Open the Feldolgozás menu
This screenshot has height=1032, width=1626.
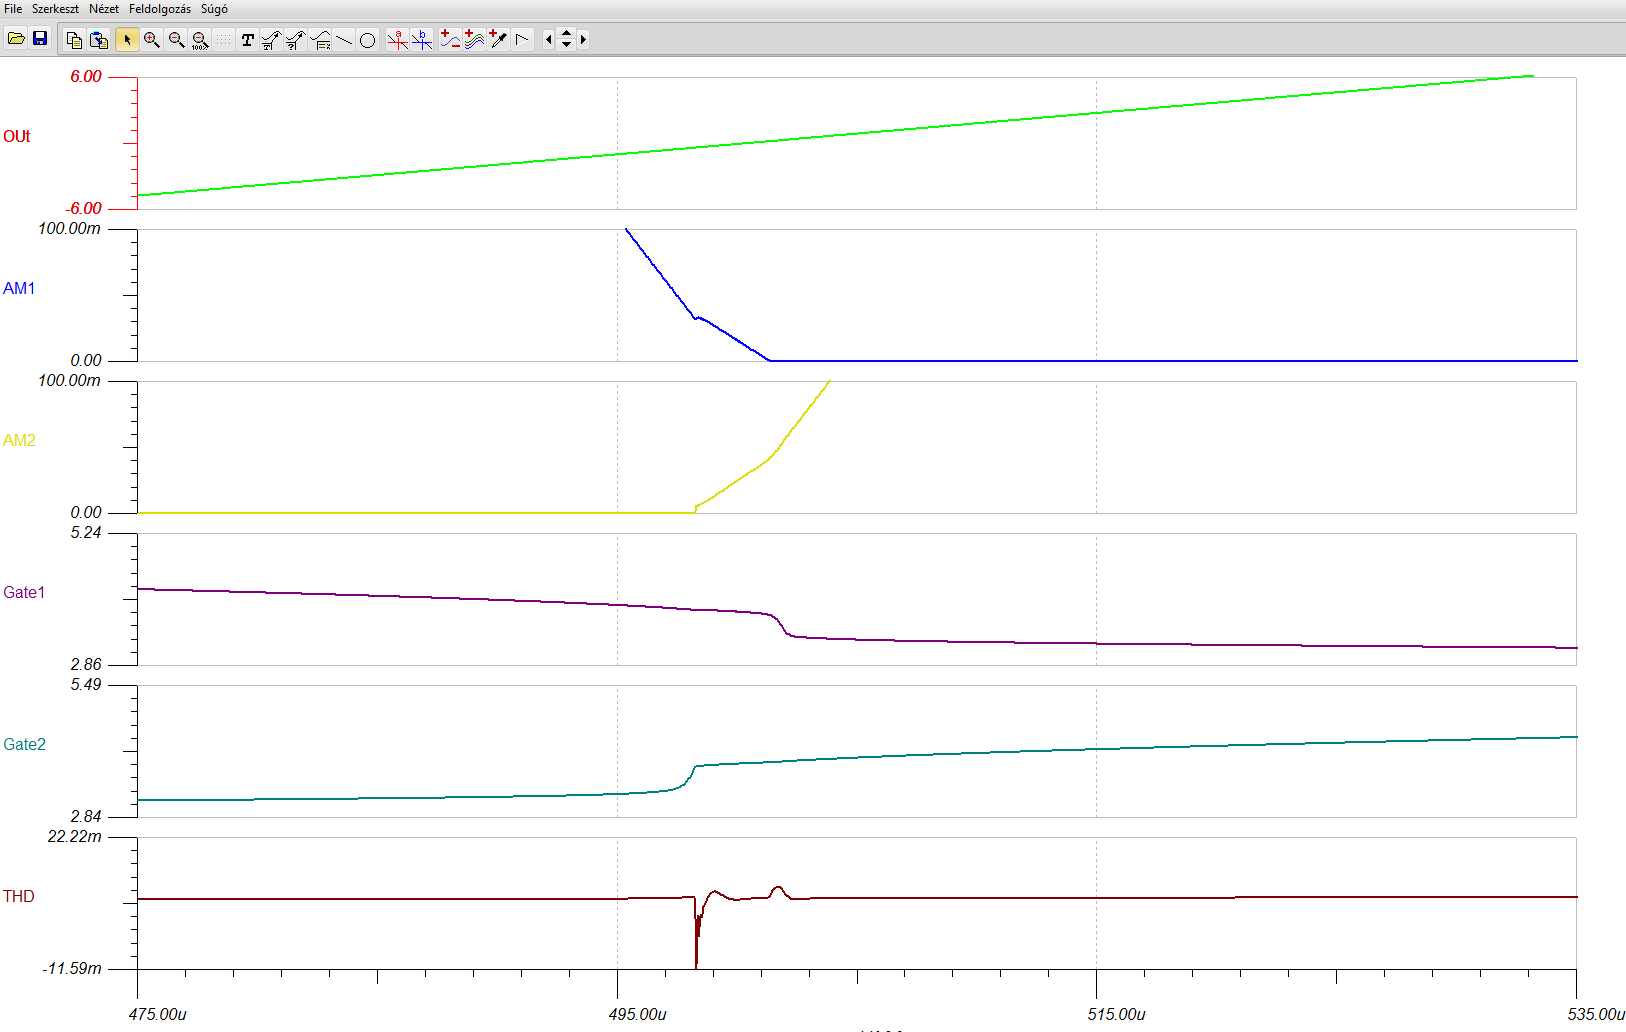point(160,9)
